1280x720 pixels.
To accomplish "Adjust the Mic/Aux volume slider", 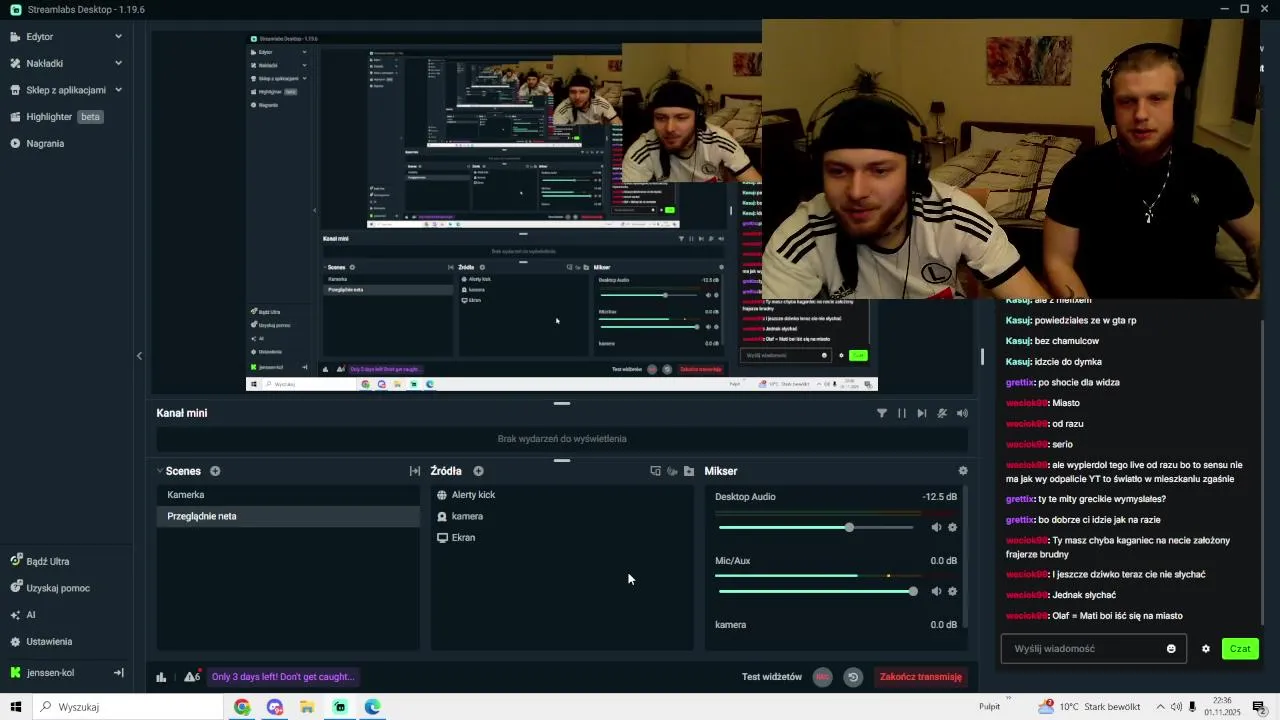I will [816, 591].
